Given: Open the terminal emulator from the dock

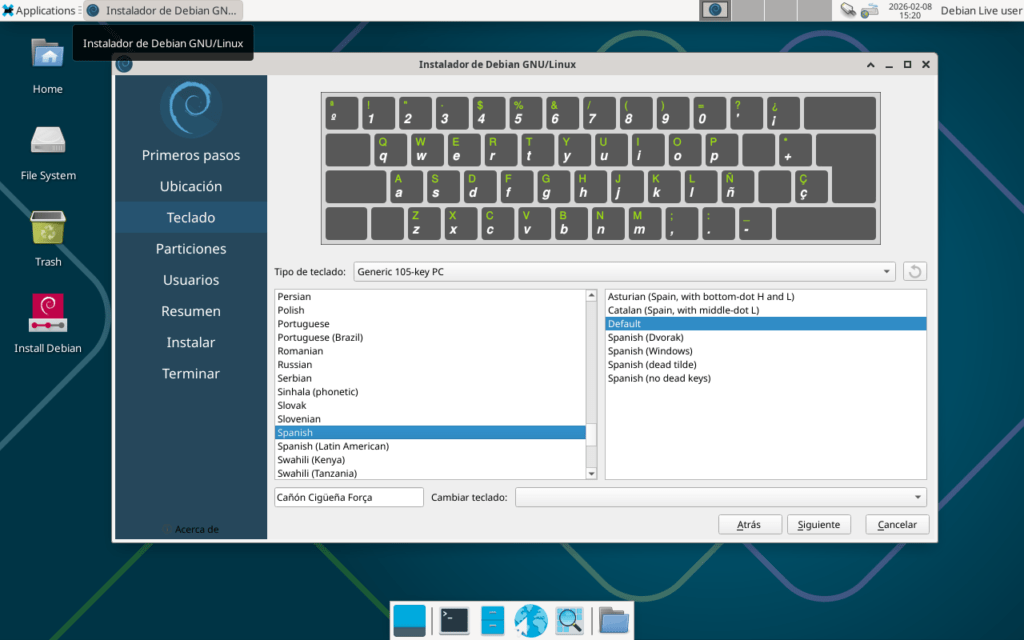Looking at the screenshot, I should [x=454, y=620].
